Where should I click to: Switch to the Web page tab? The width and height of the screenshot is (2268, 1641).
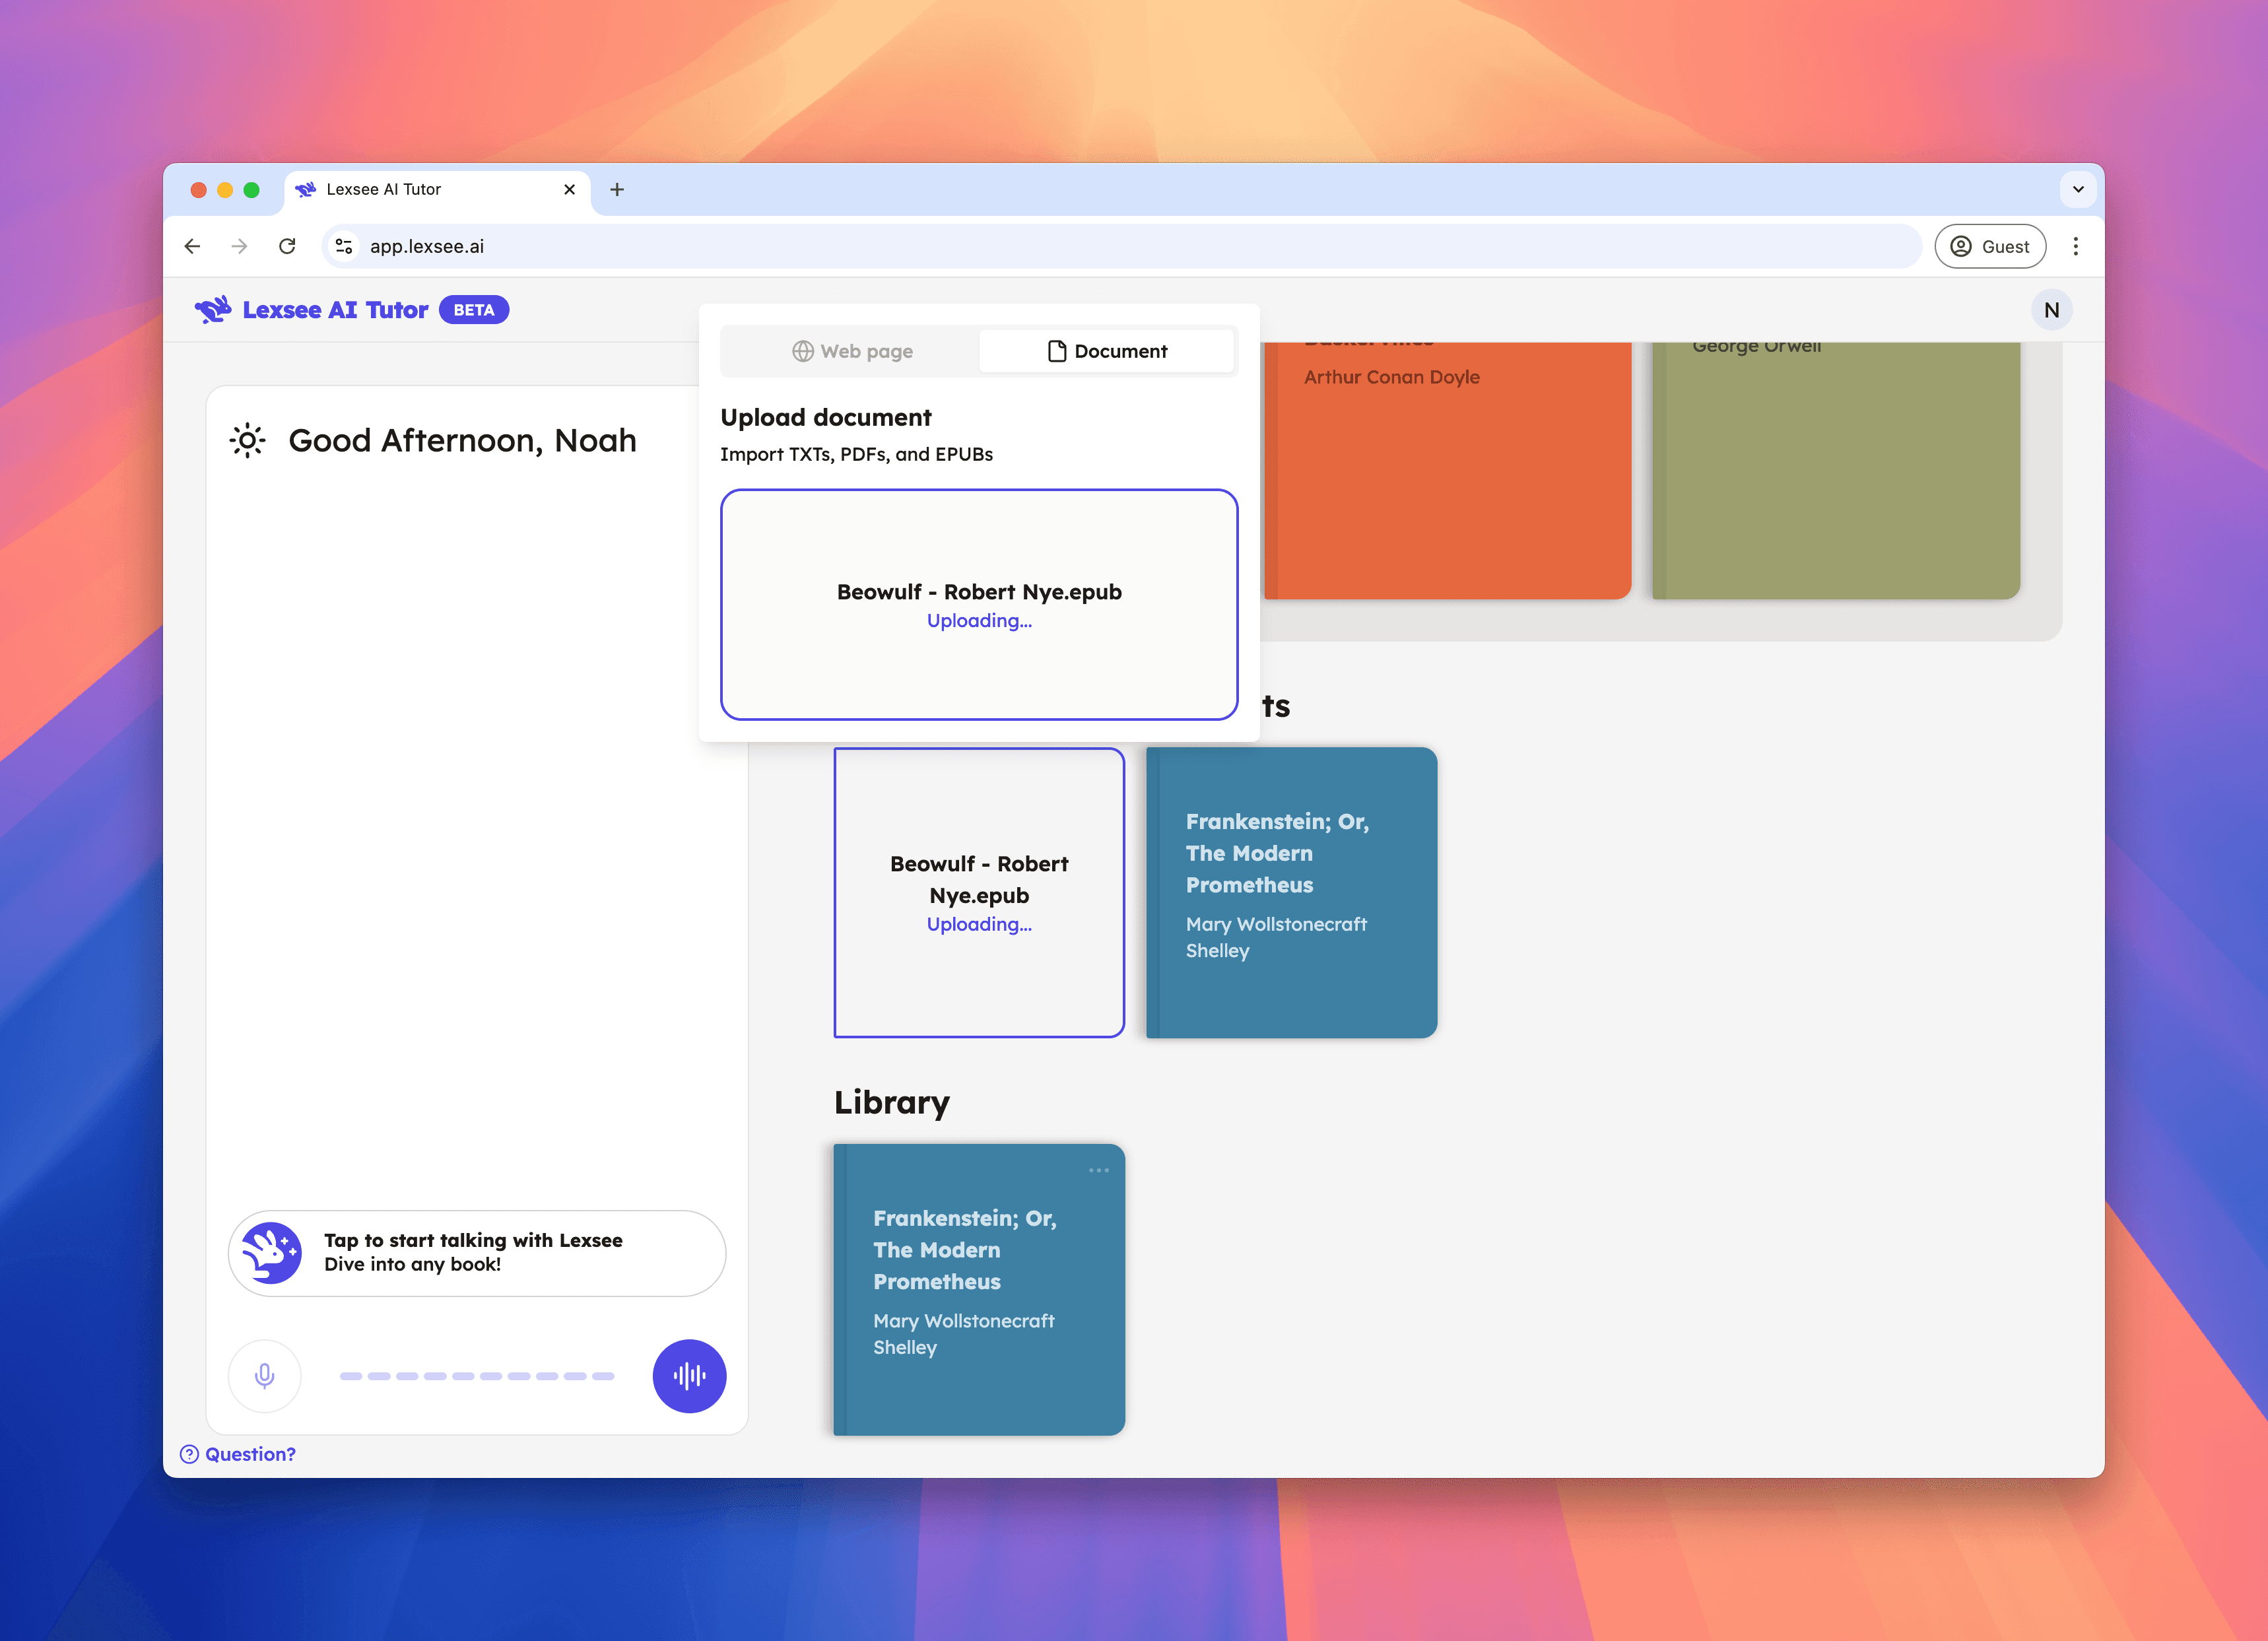(x=852, y=351)
